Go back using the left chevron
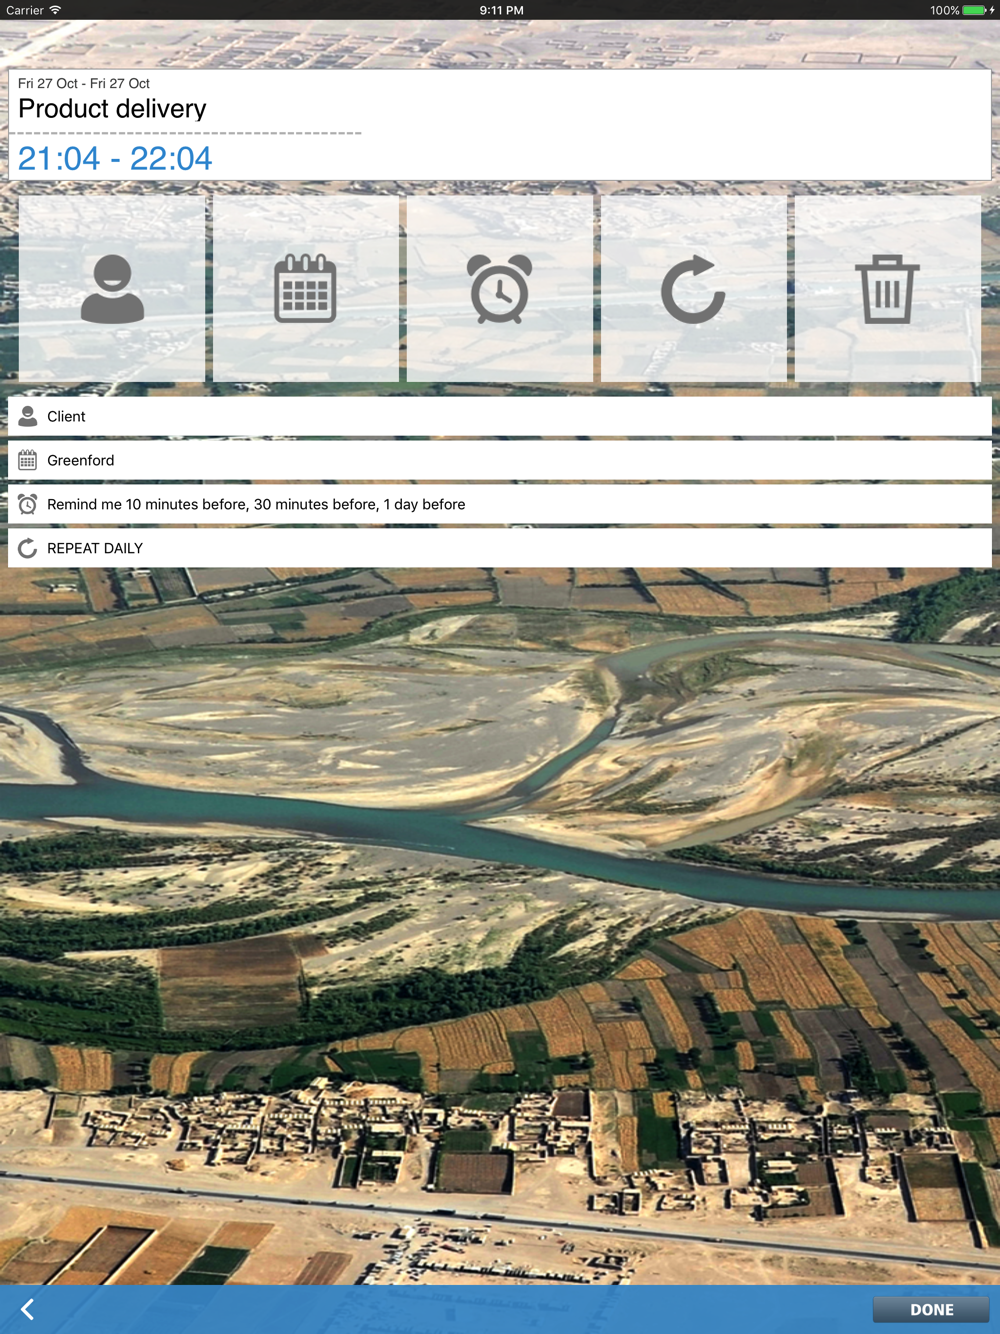This screenshot has height=1334, width=1000. [x=28, y=1309]
